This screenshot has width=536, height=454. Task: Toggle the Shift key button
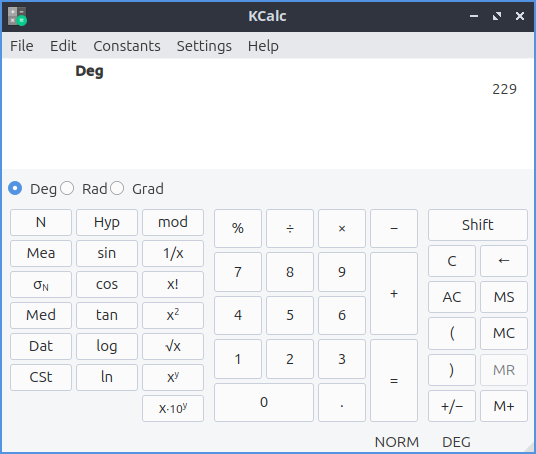click(x=478, y=225)
